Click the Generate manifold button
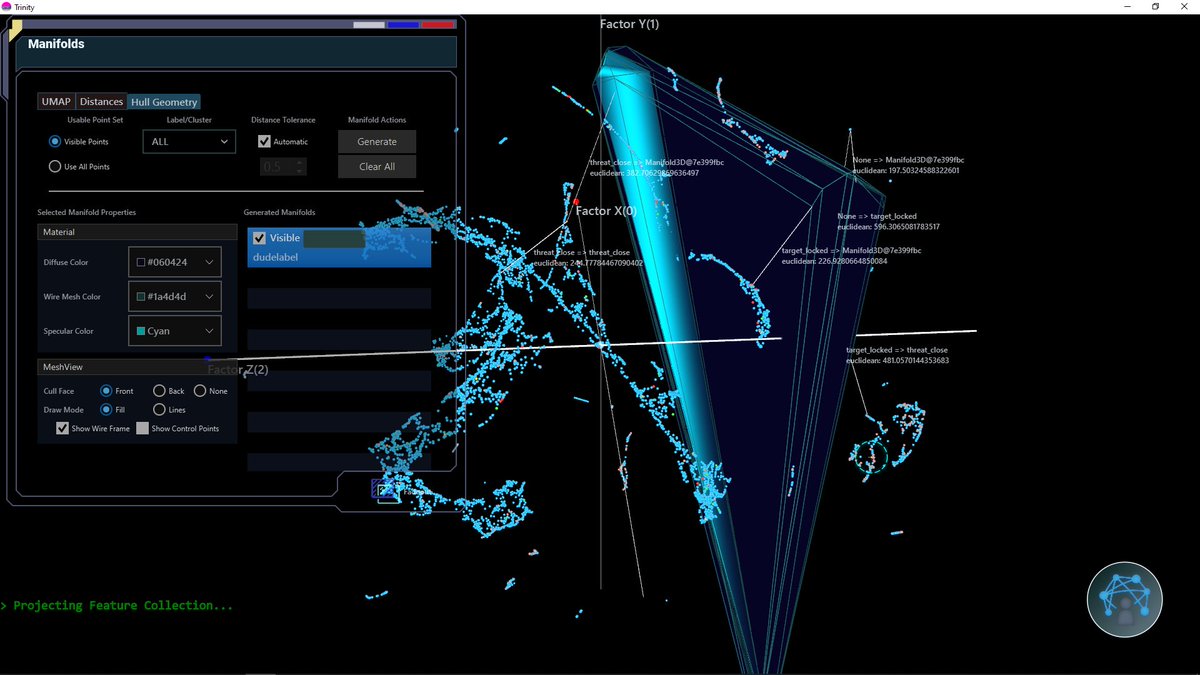 377,142
